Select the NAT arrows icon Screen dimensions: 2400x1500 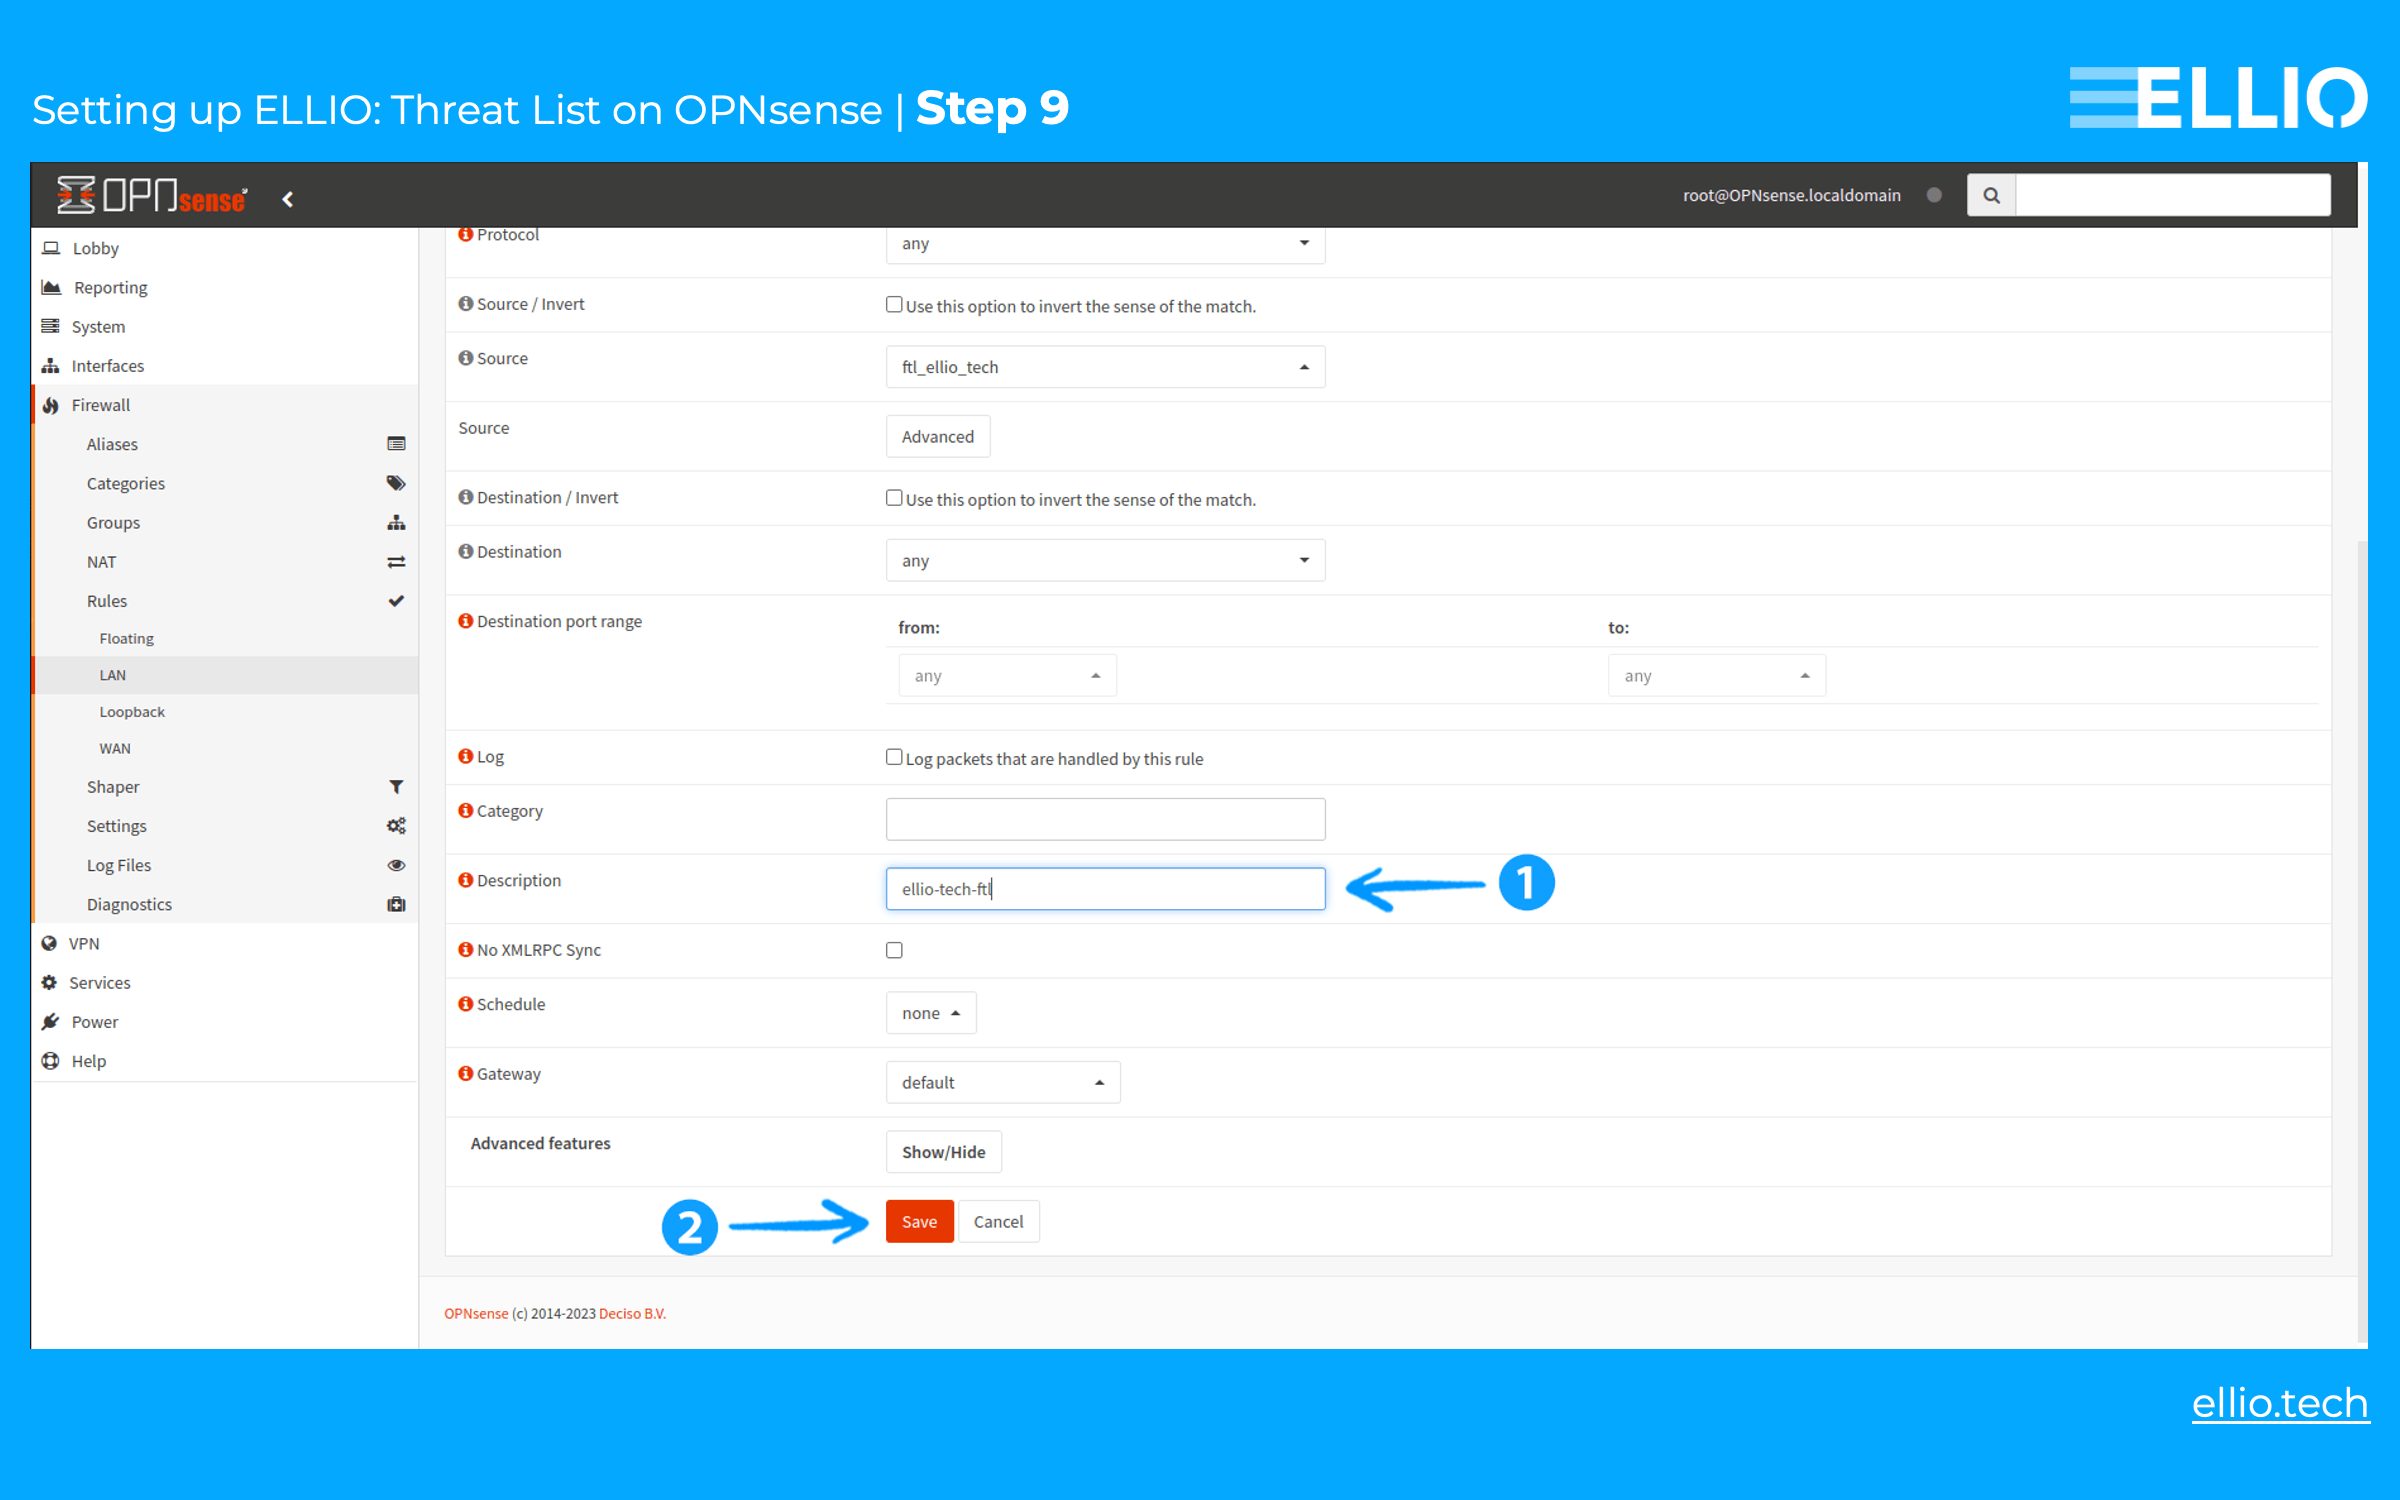tap(396, 561)
